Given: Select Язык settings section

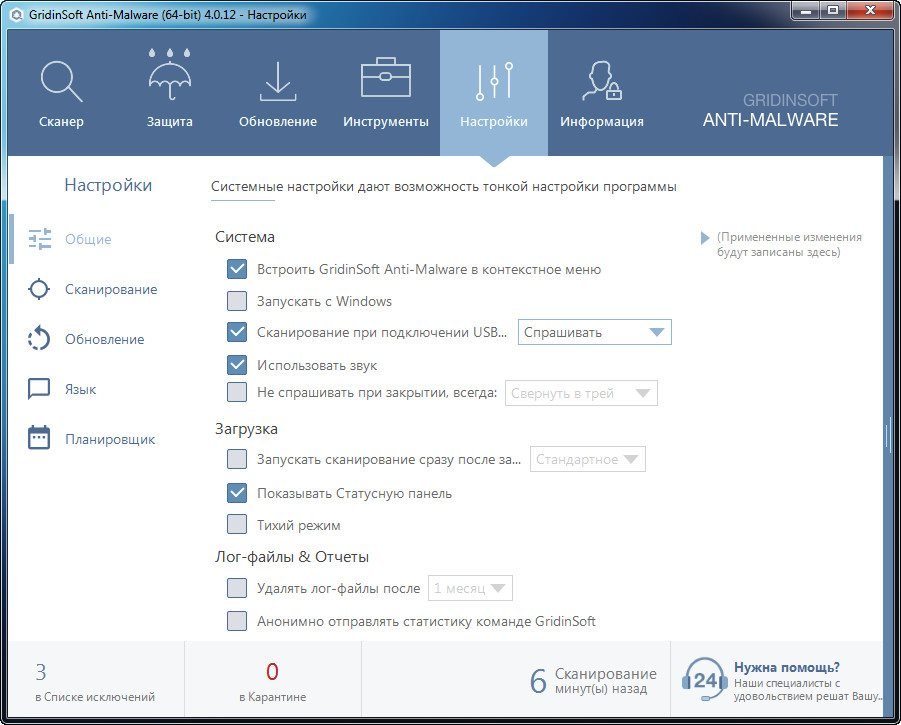Looking at the screenshot, I should (80, 389).
